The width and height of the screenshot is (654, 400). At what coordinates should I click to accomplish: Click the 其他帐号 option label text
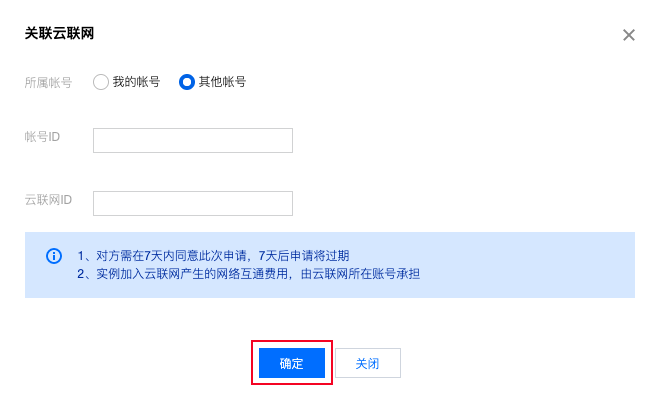tap(222, 82)
